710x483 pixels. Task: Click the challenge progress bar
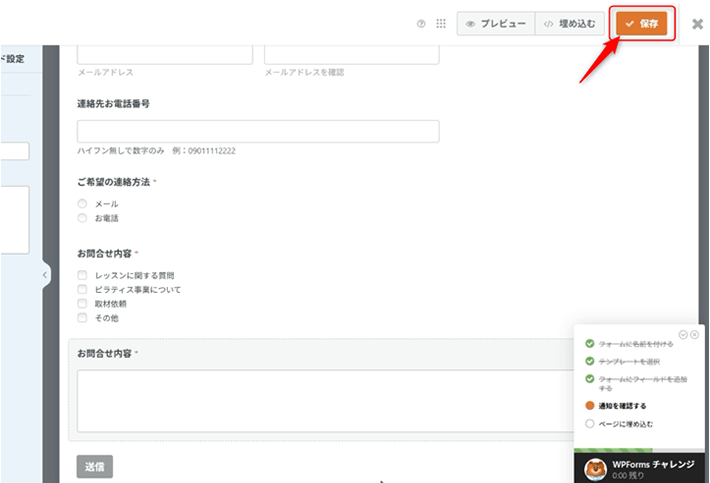click(639, 450)
